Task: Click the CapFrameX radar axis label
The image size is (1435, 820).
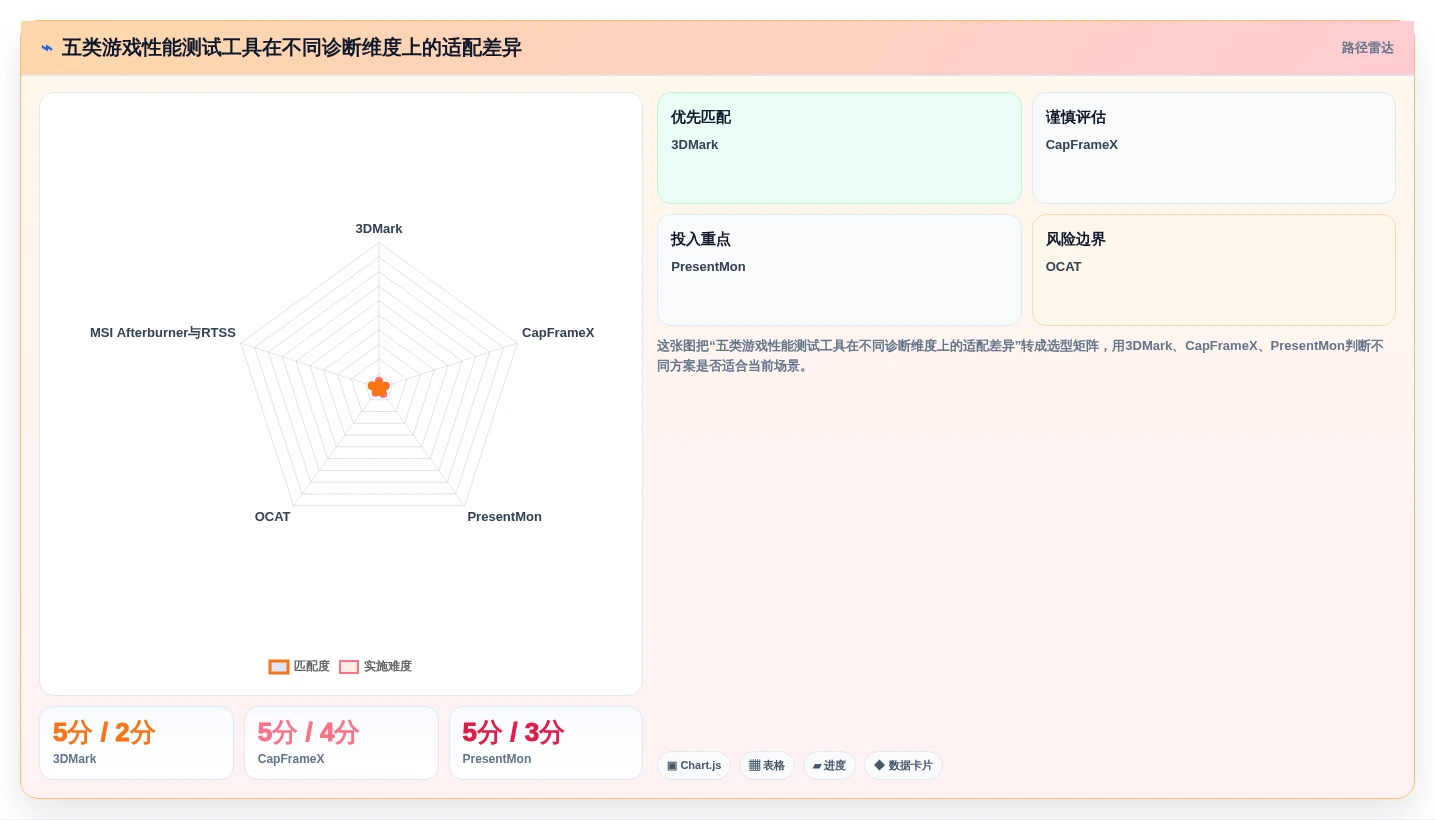Action: tap(558, 333)
